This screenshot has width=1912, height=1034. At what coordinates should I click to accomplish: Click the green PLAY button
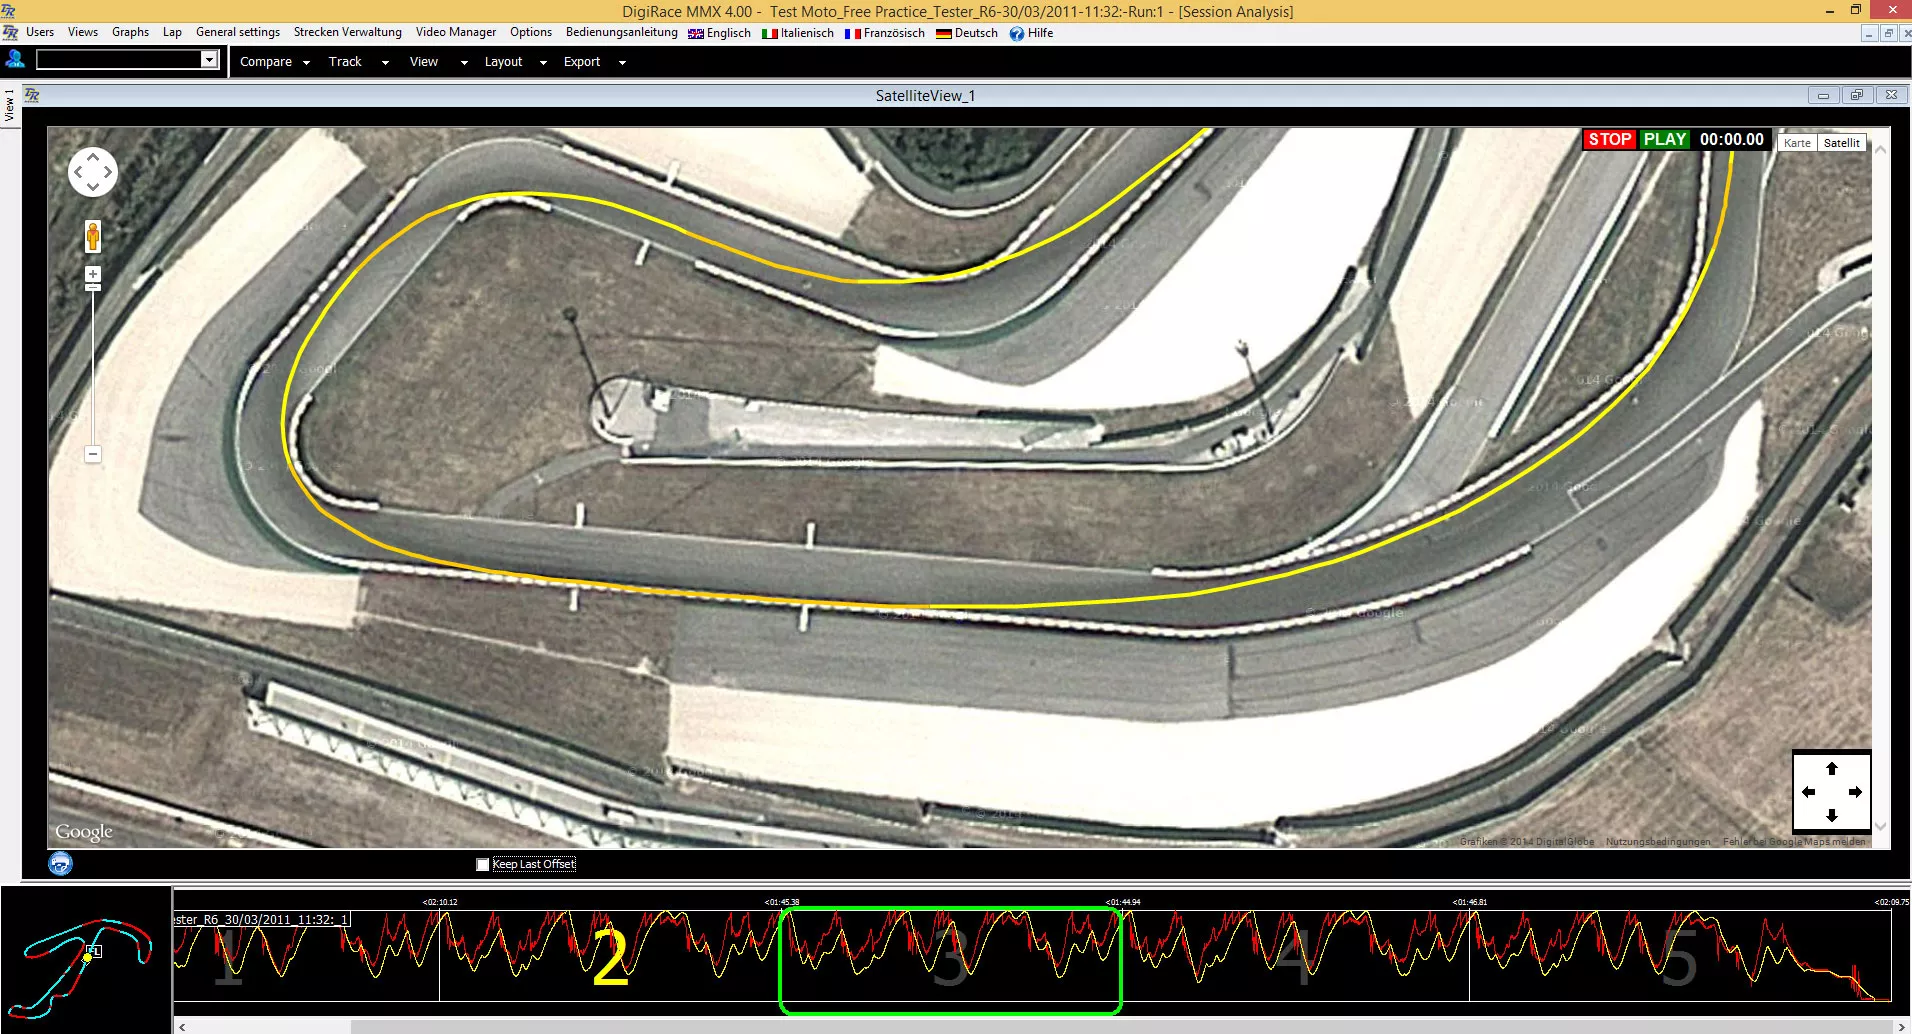click(1664, 139)
